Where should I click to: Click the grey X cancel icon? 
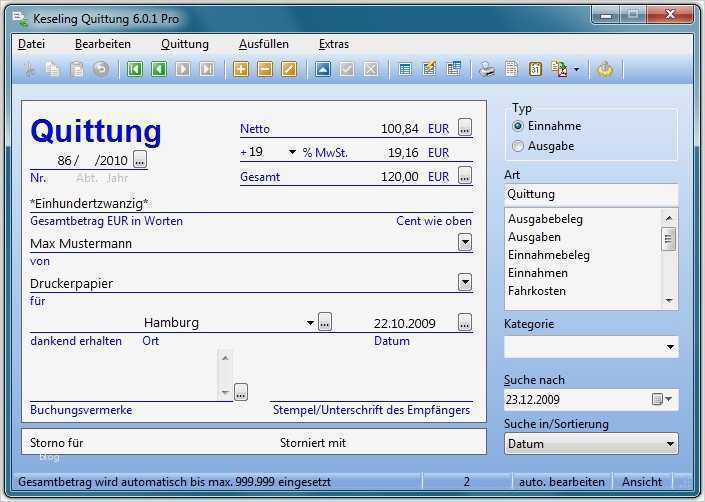[371, 69]
